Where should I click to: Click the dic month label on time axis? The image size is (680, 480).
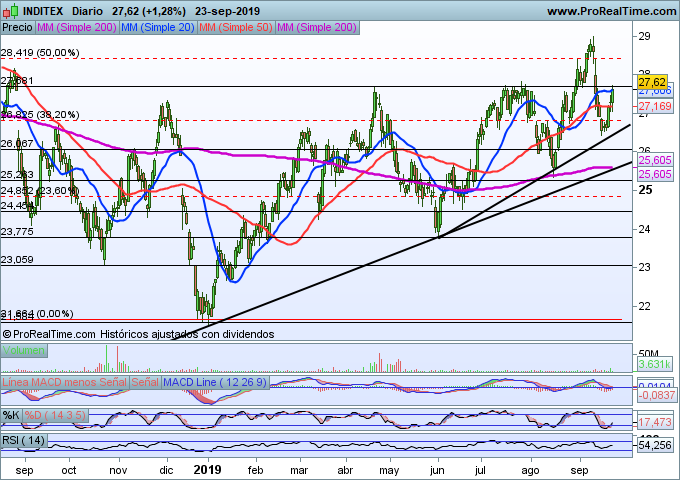[x=167, y=470]
